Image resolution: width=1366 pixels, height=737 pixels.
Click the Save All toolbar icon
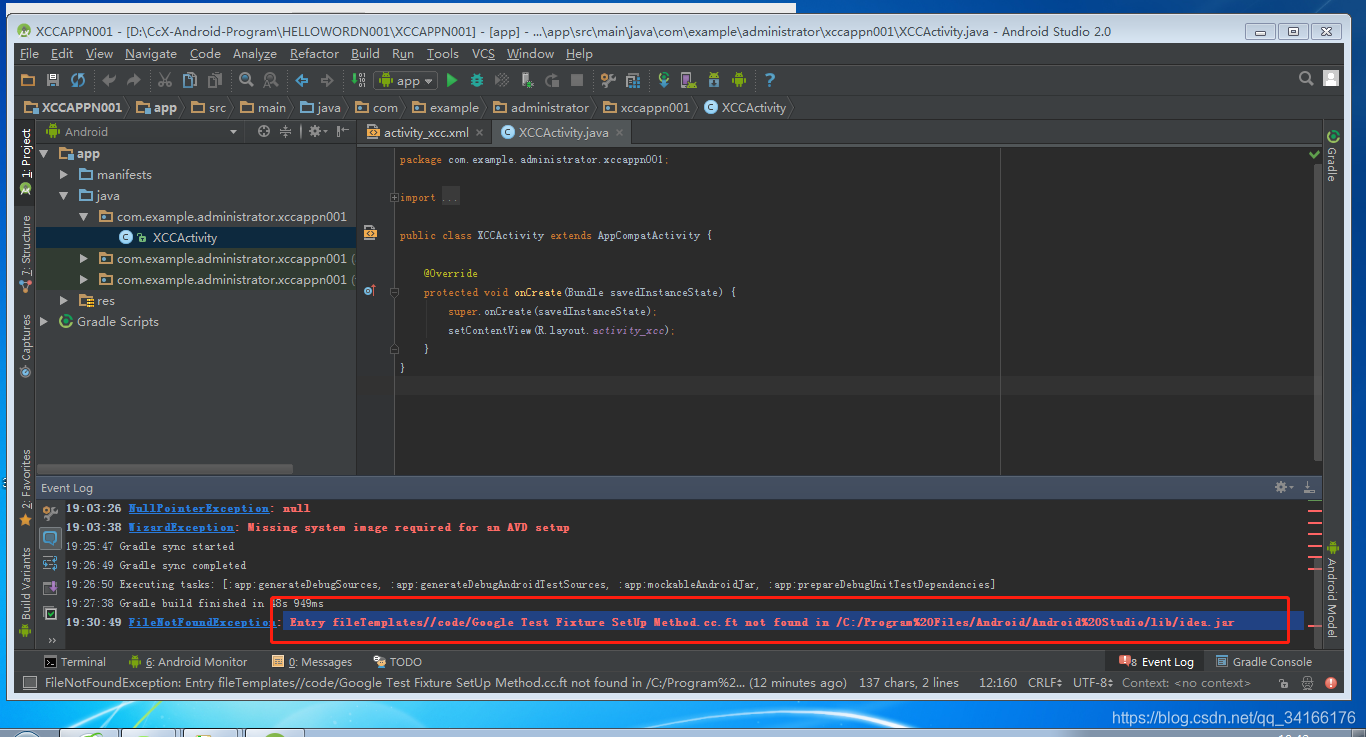53,80
